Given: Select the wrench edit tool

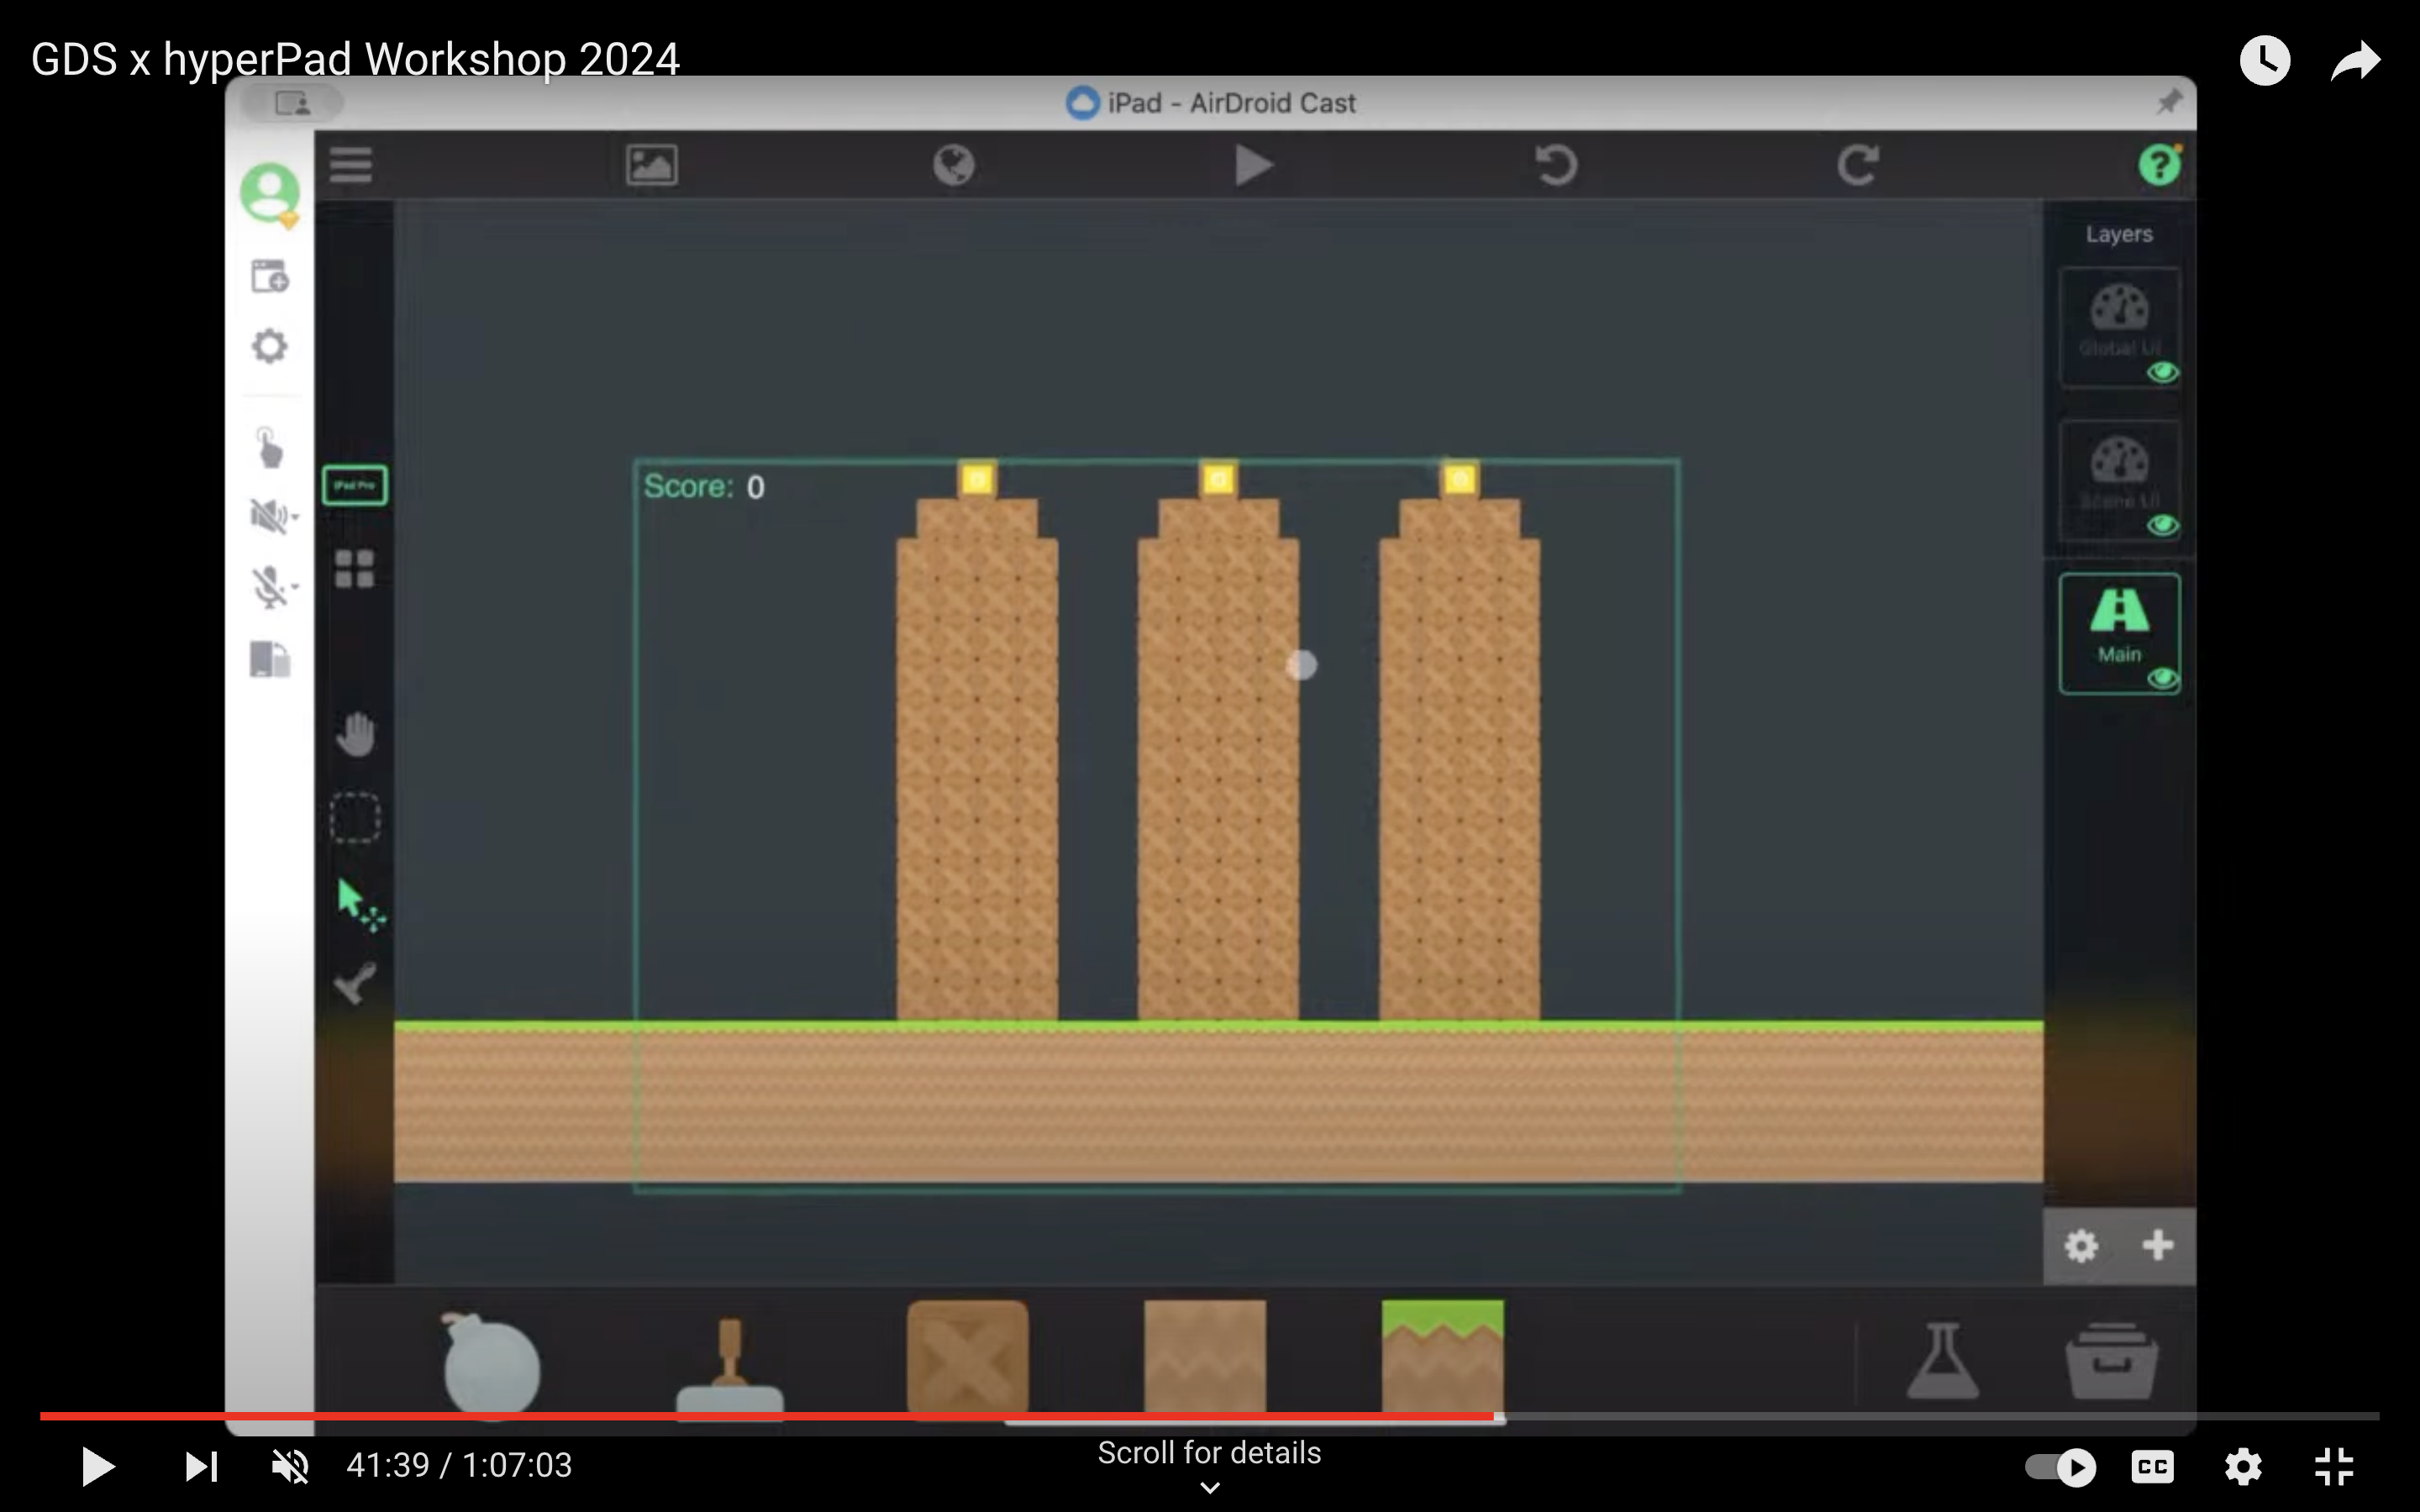Looking at the screenshot, I should [355, 984].
